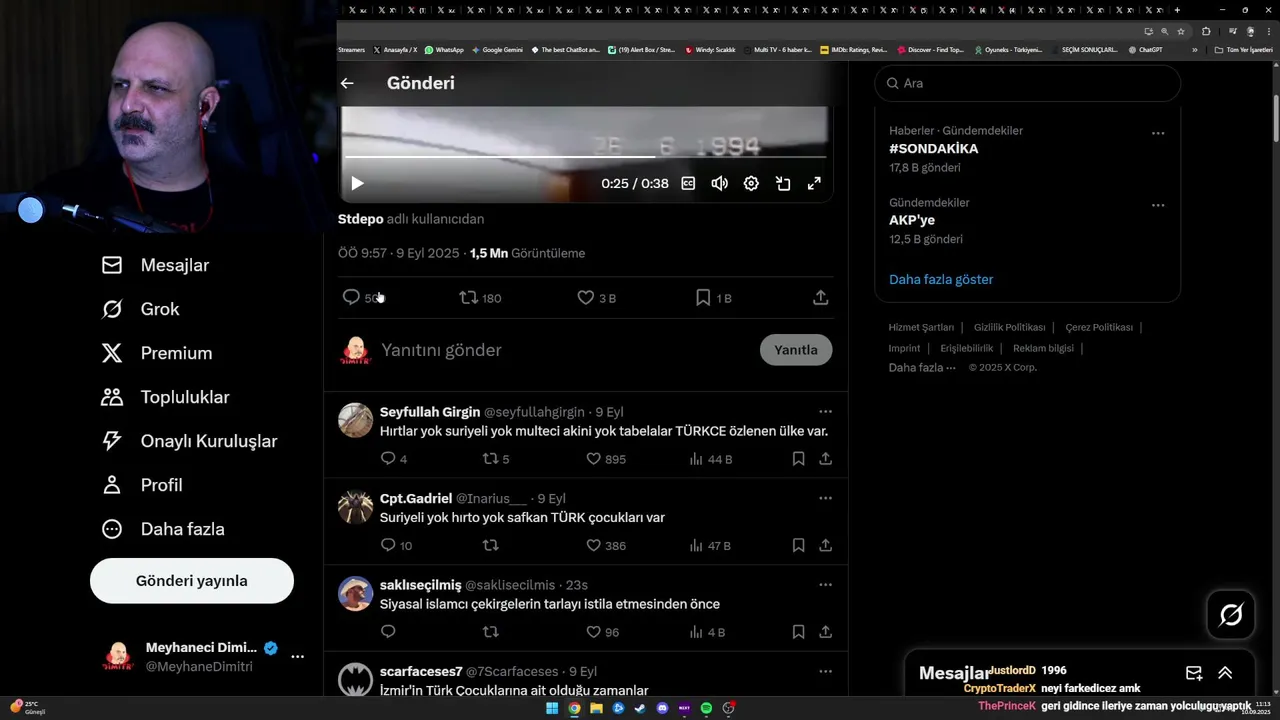Image resolution: width=1280 pixels, height=720 pixels.
Task: Click the Ara search field
Action: point(1027,83)
